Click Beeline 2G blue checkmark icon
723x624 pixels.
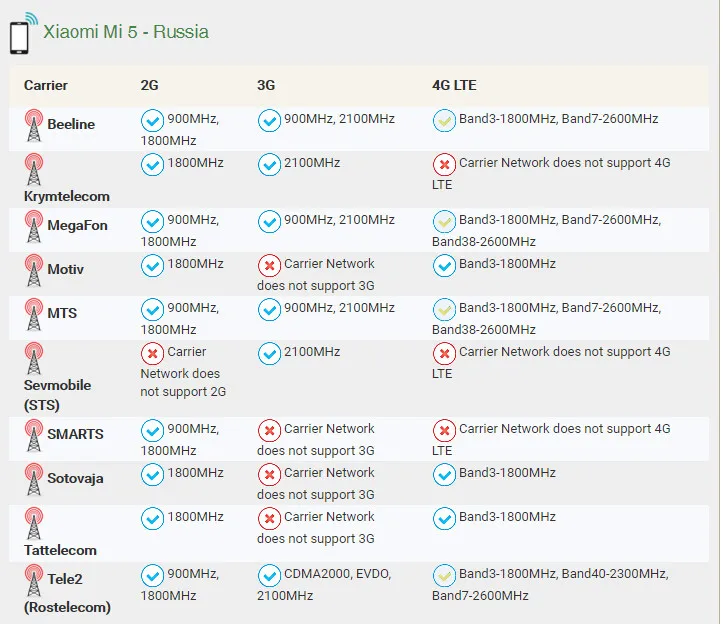[152, 121]
